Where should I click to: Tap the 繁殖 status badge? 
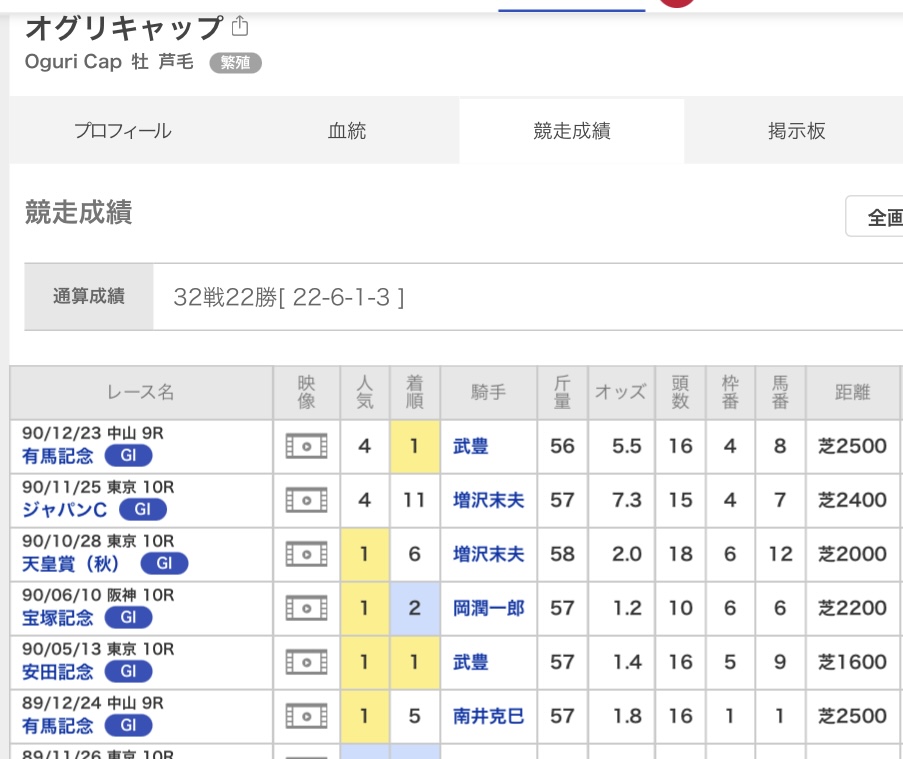pyautogui.click(x=236, y=62)
